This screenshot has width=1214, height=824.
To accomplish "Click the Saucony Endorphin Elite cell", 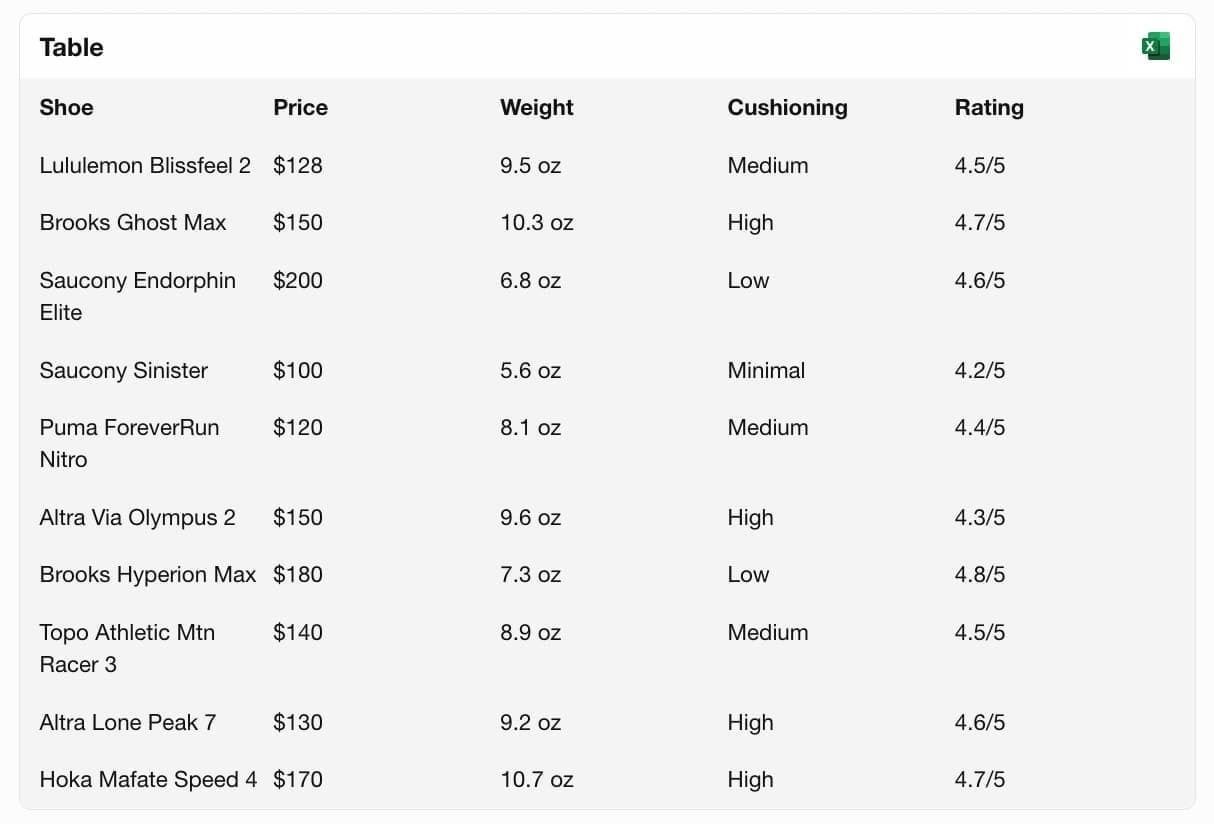I will click(137, 296).
